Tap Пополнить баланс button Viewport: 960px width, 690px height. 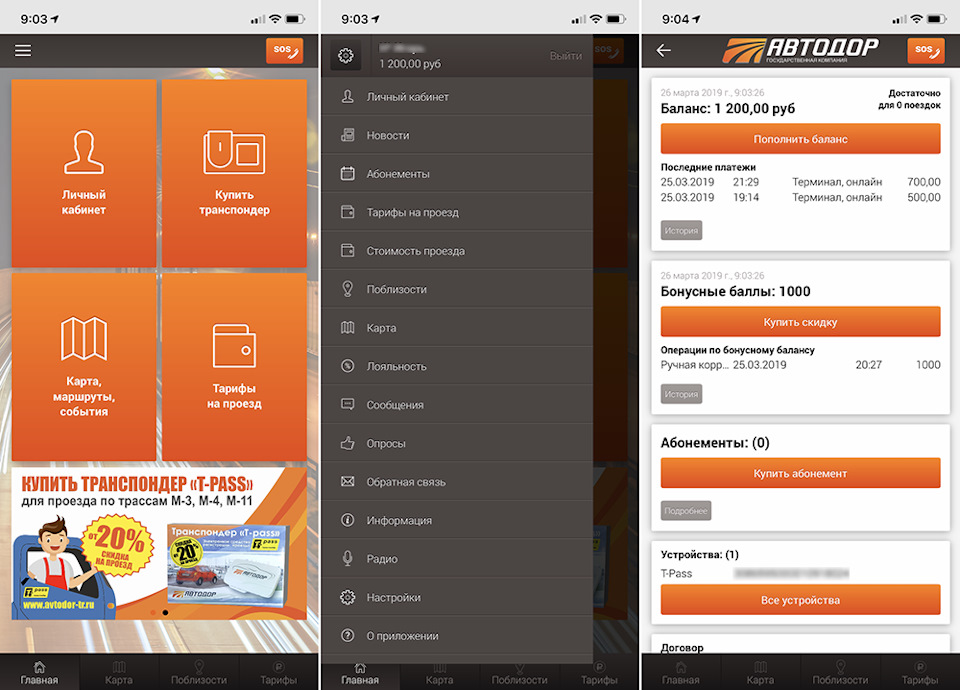point(800,139)
